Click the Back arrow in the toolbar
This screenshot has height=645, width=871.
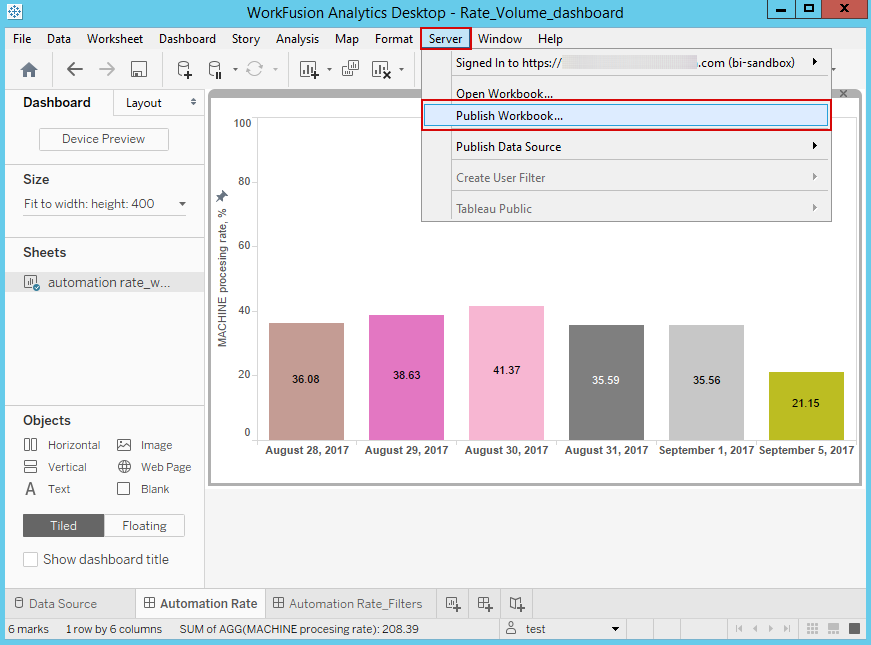(74, 69)
